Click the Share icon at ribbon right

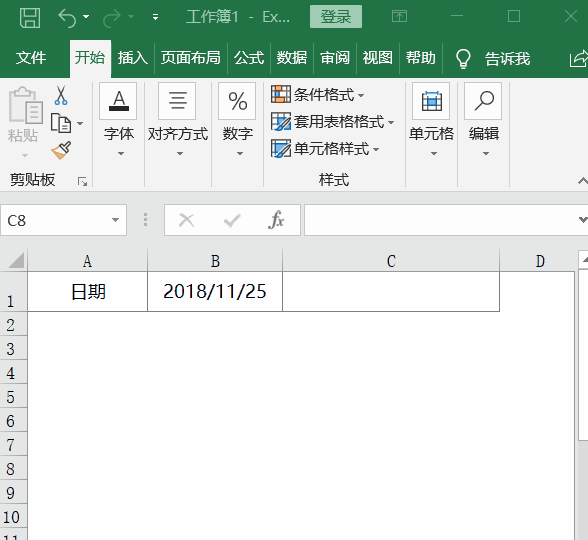point(579,58)
